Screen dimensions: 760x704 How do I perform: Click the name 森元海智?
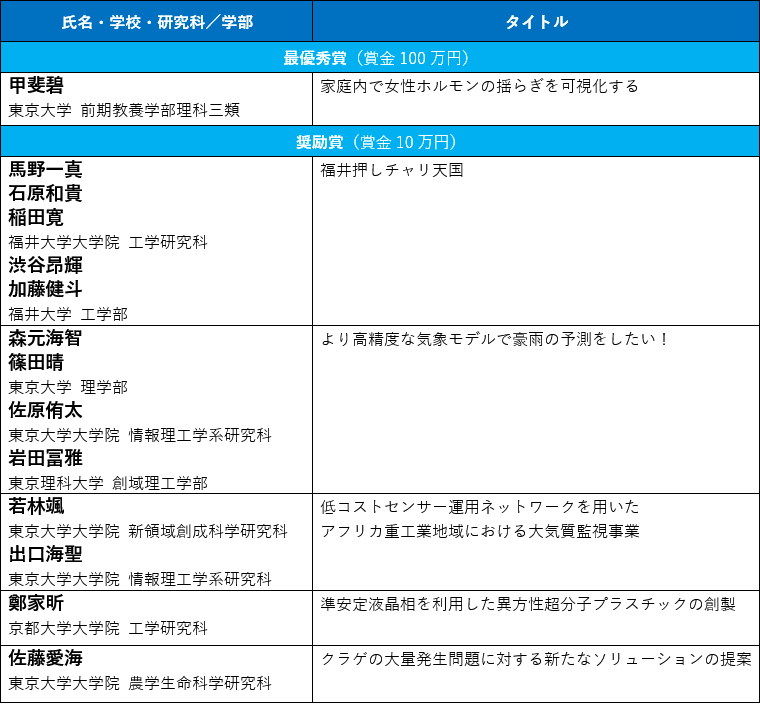(45, 339)
